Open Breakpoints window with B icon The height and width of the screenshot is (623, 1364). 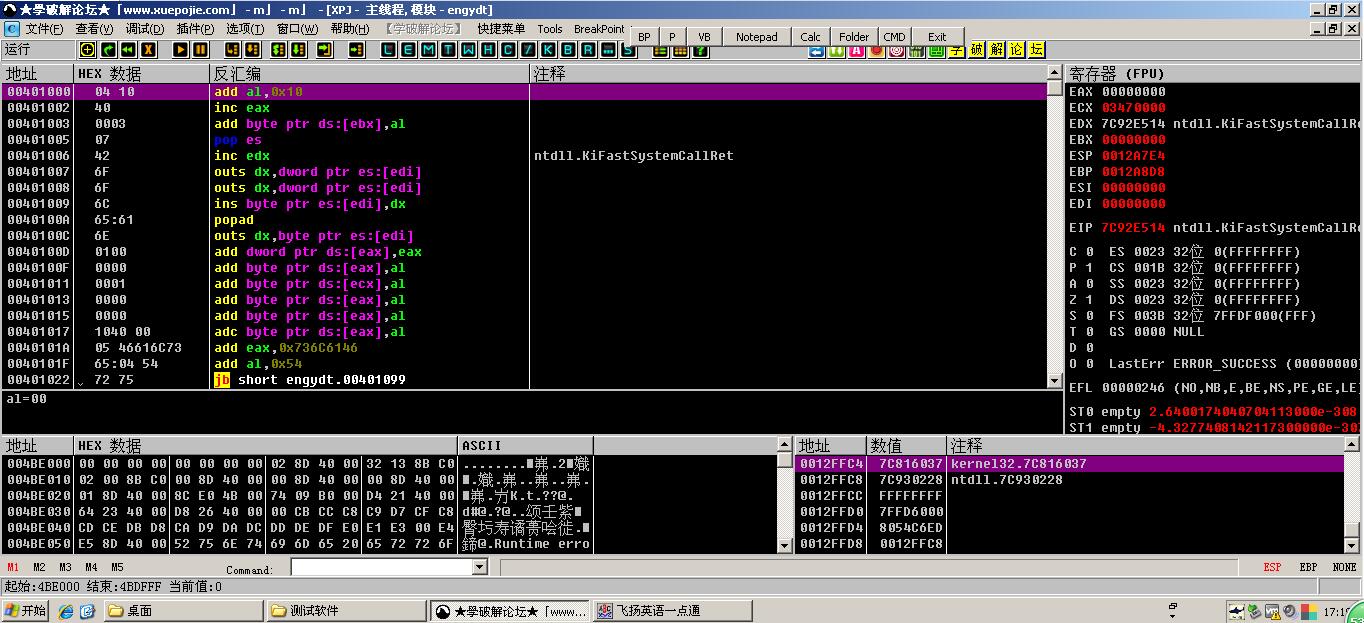567,49
